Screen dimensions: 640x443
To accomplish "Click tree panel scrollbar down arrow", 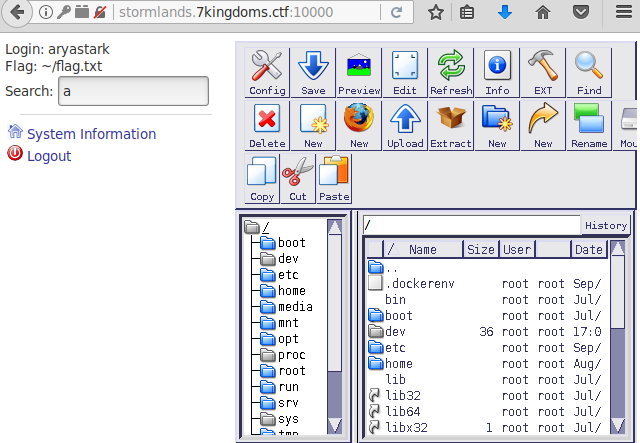I will click(335, 425).
